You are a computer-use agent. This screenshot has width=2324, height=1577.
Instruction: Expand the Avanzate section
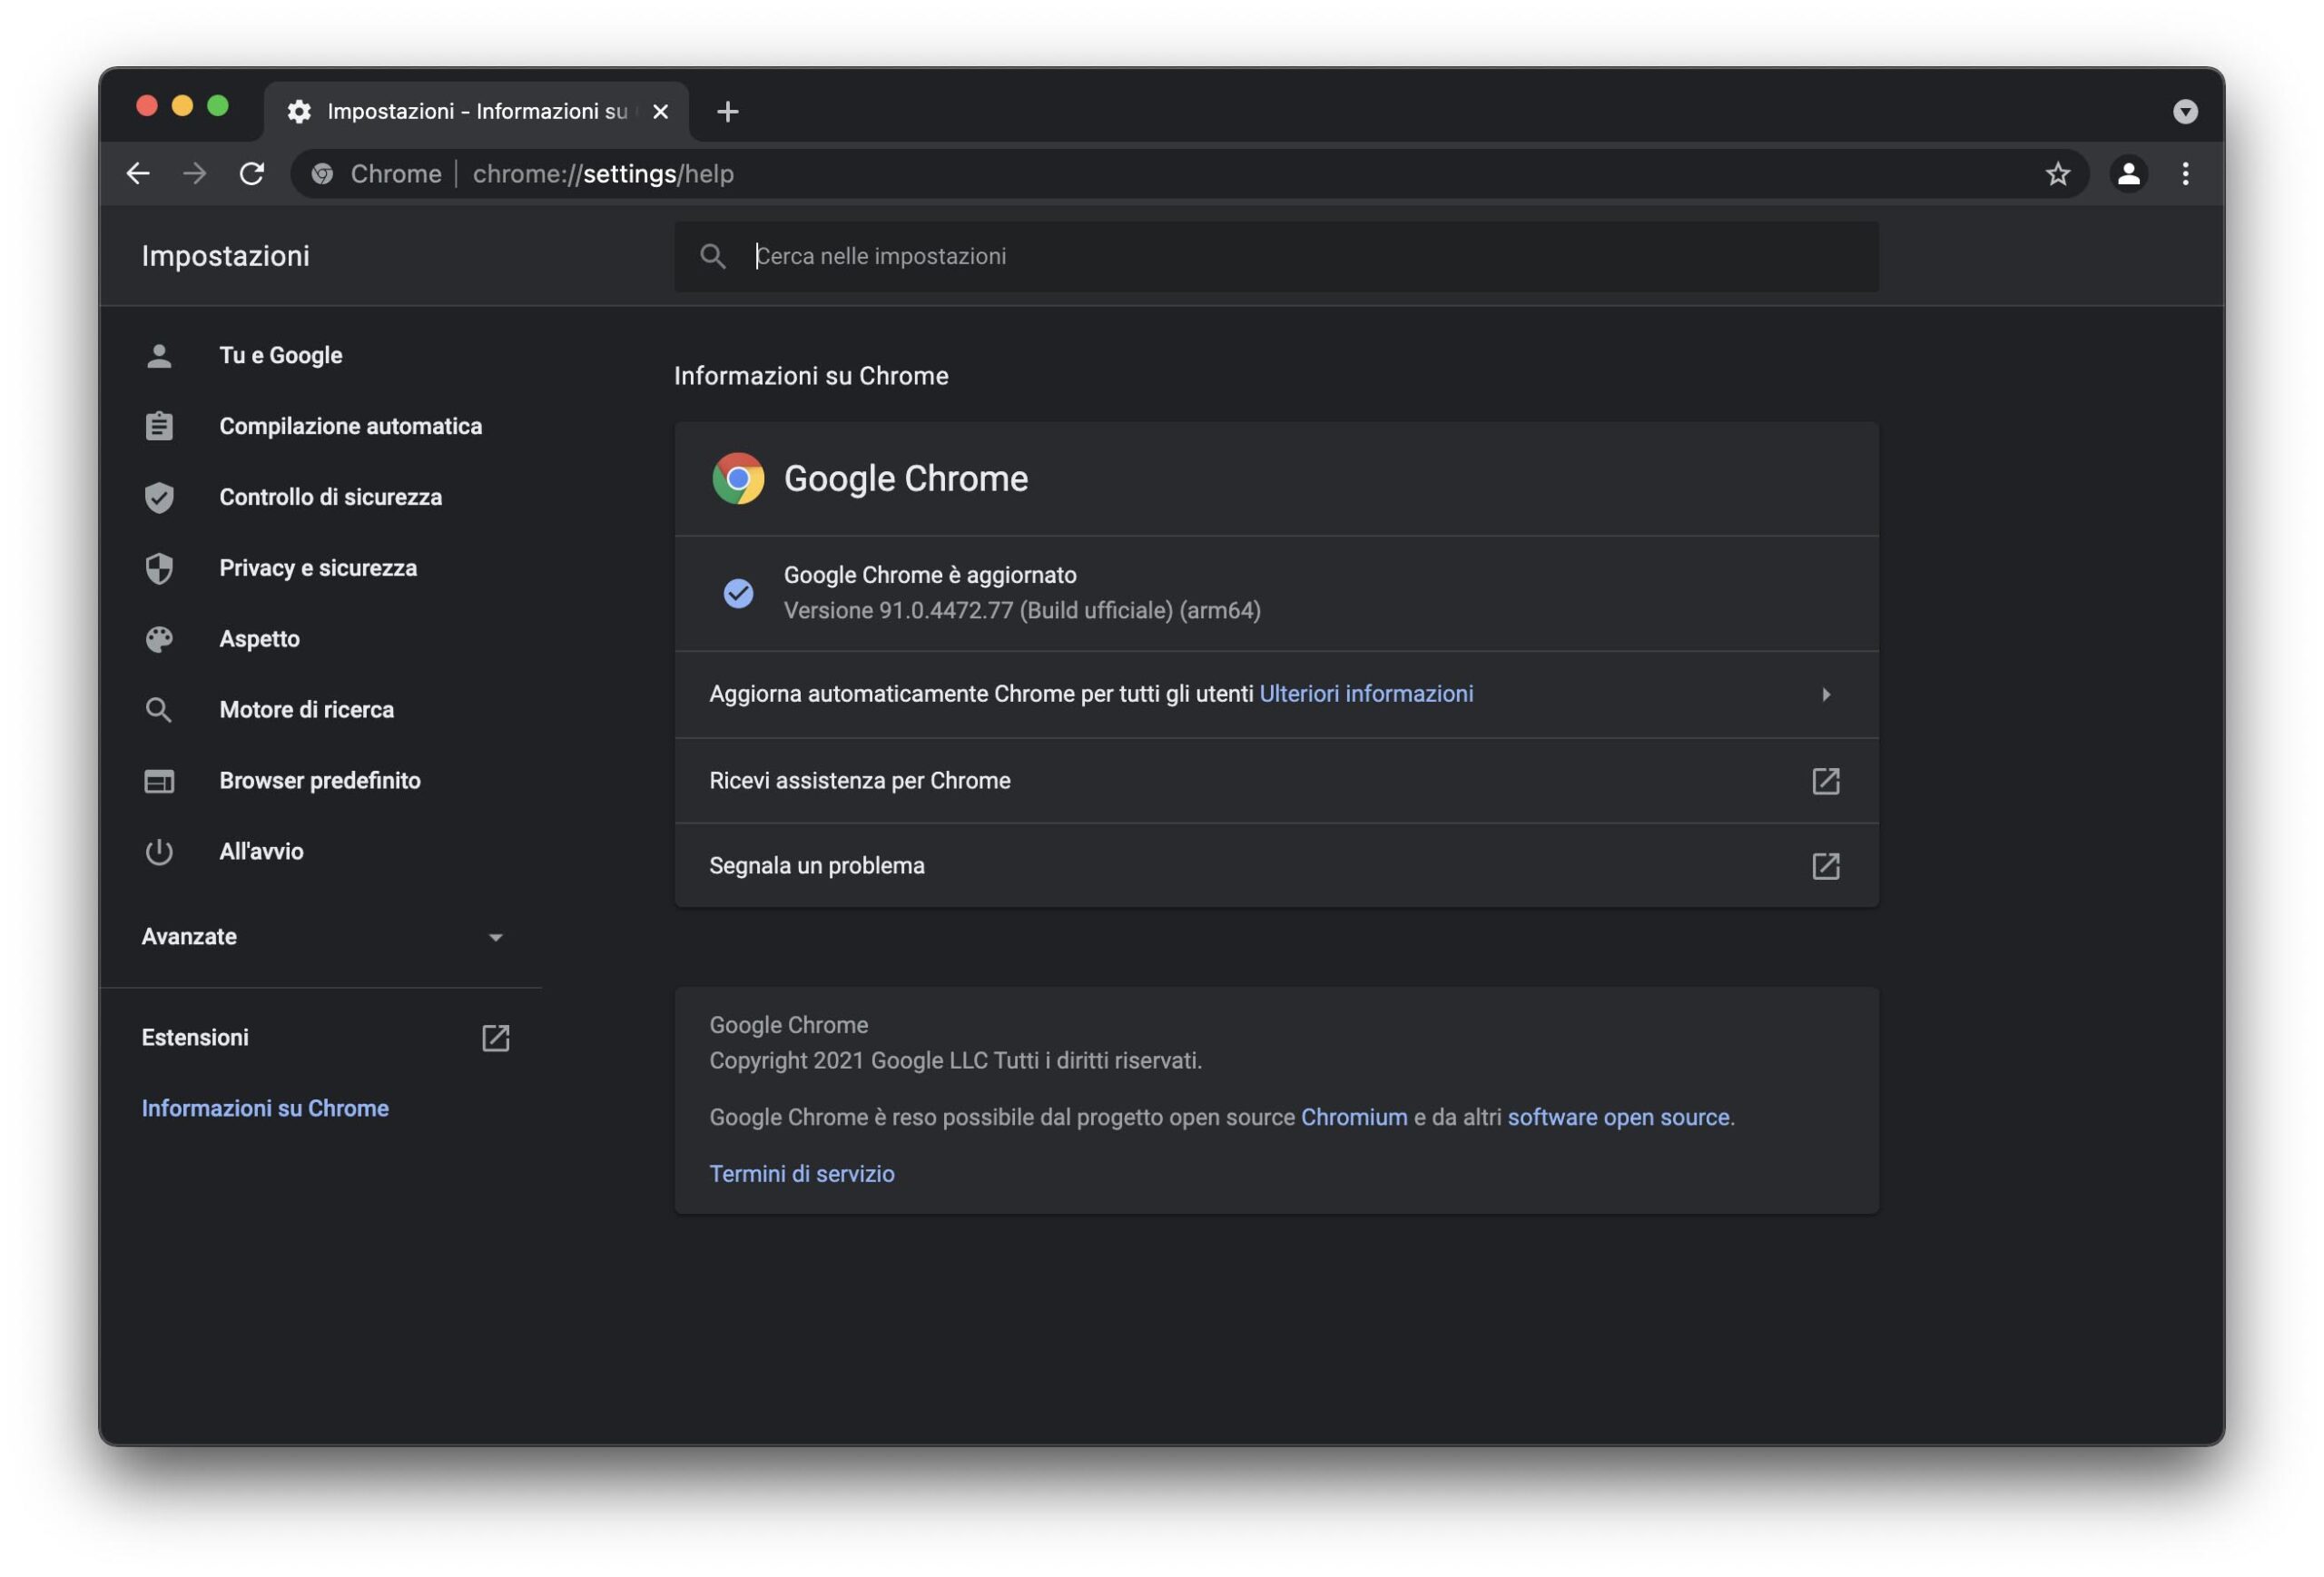(x=495, y=937)
